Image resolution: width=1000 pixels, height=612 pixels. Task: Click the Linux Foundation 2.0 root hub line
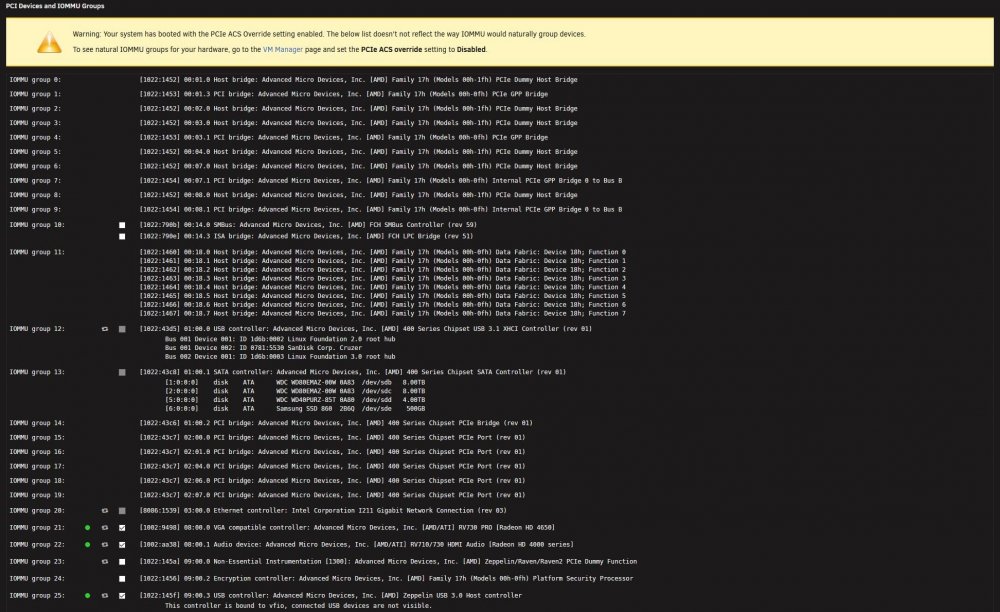[x=280, y=339]
